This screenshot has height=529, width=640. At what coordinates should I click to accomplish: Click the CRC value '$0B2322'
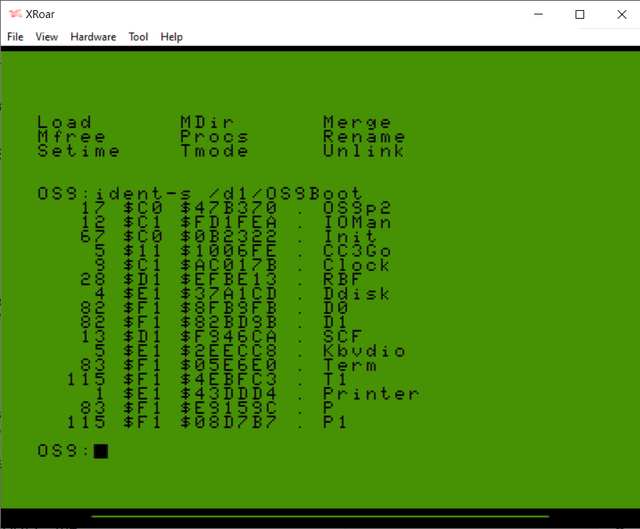(x=229, y=236)
